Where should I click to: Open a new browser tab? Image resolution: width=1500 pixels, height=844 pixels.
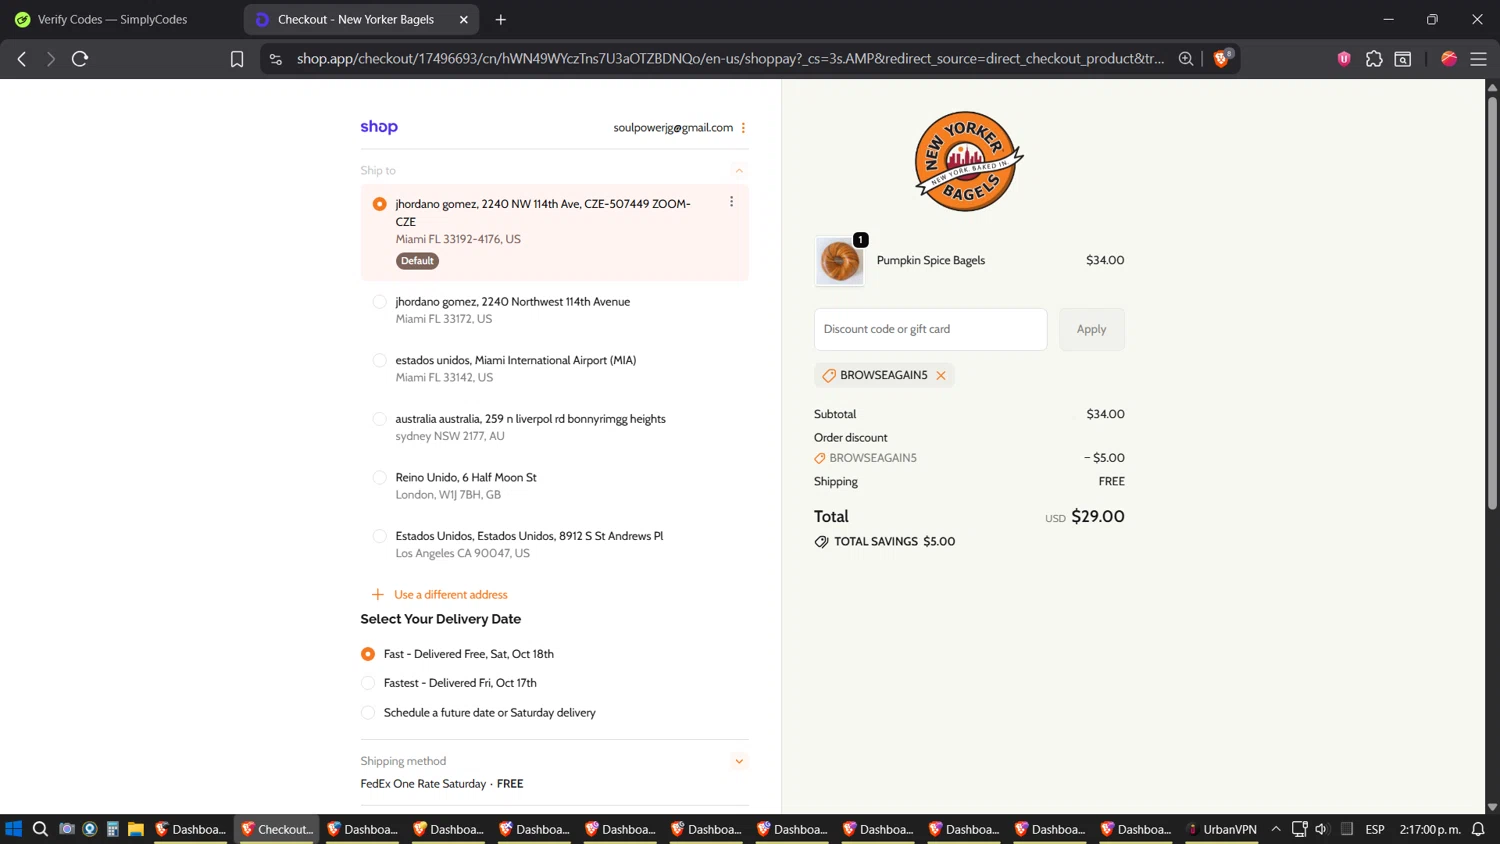[501, 19]
